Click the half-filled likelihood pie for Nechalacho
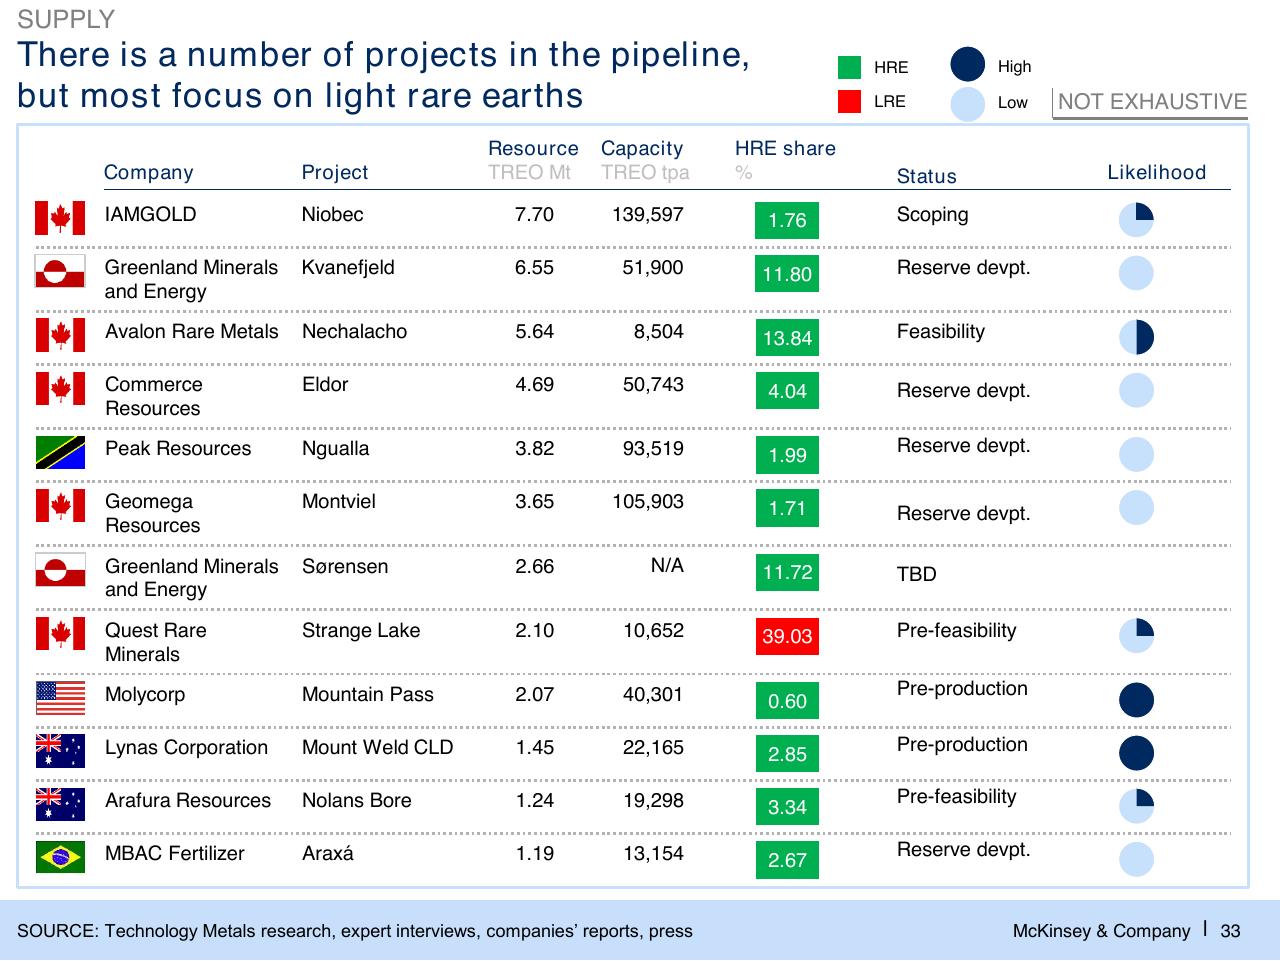 coord(1136,337)
